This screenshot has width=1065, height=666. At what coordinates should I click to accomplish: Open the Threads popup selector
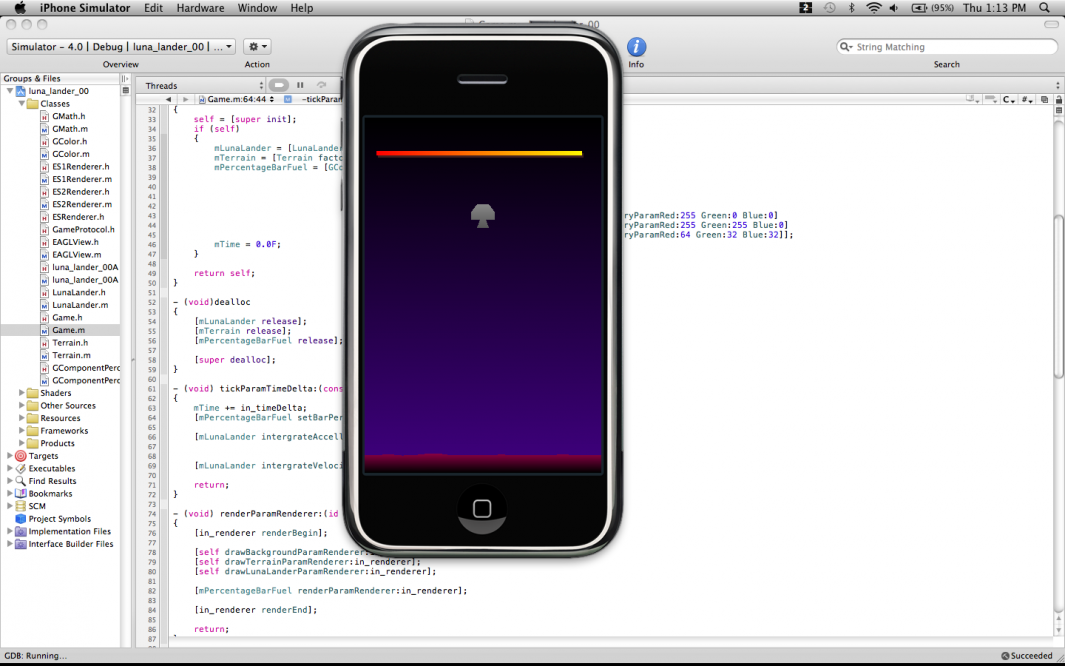click(202, 86)
